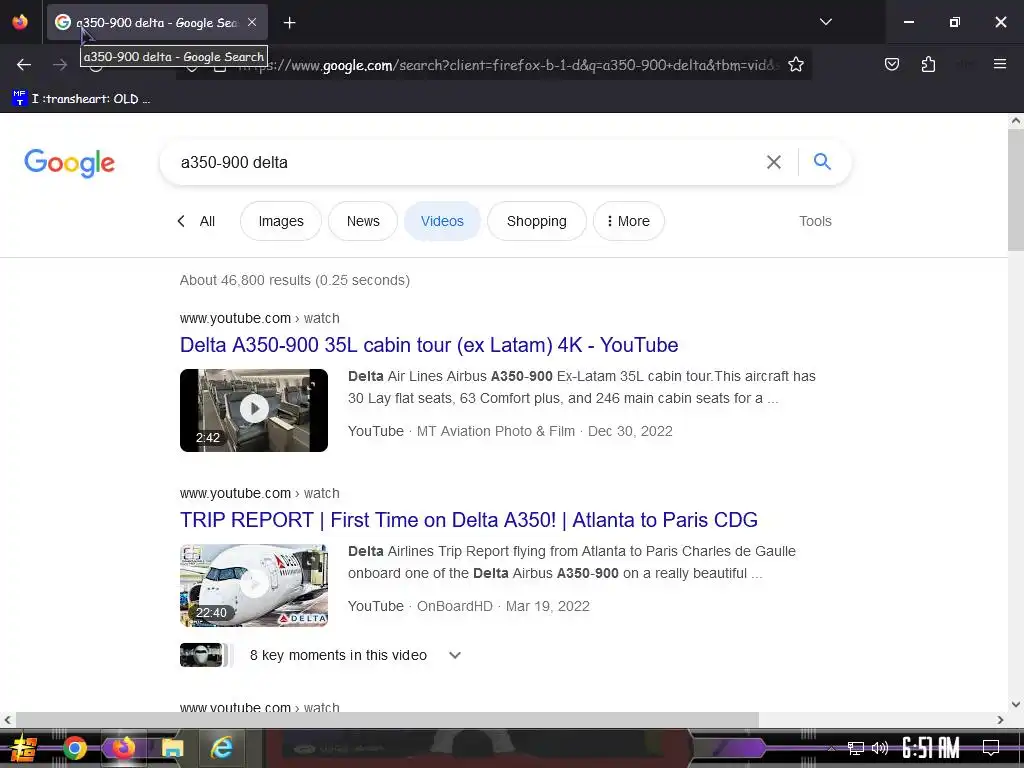Image resolution: width=1024 pixels, height=768 pixels.
Task: Click the scroll left arrow on horizontal scrollbar
Action: (7, 720)
